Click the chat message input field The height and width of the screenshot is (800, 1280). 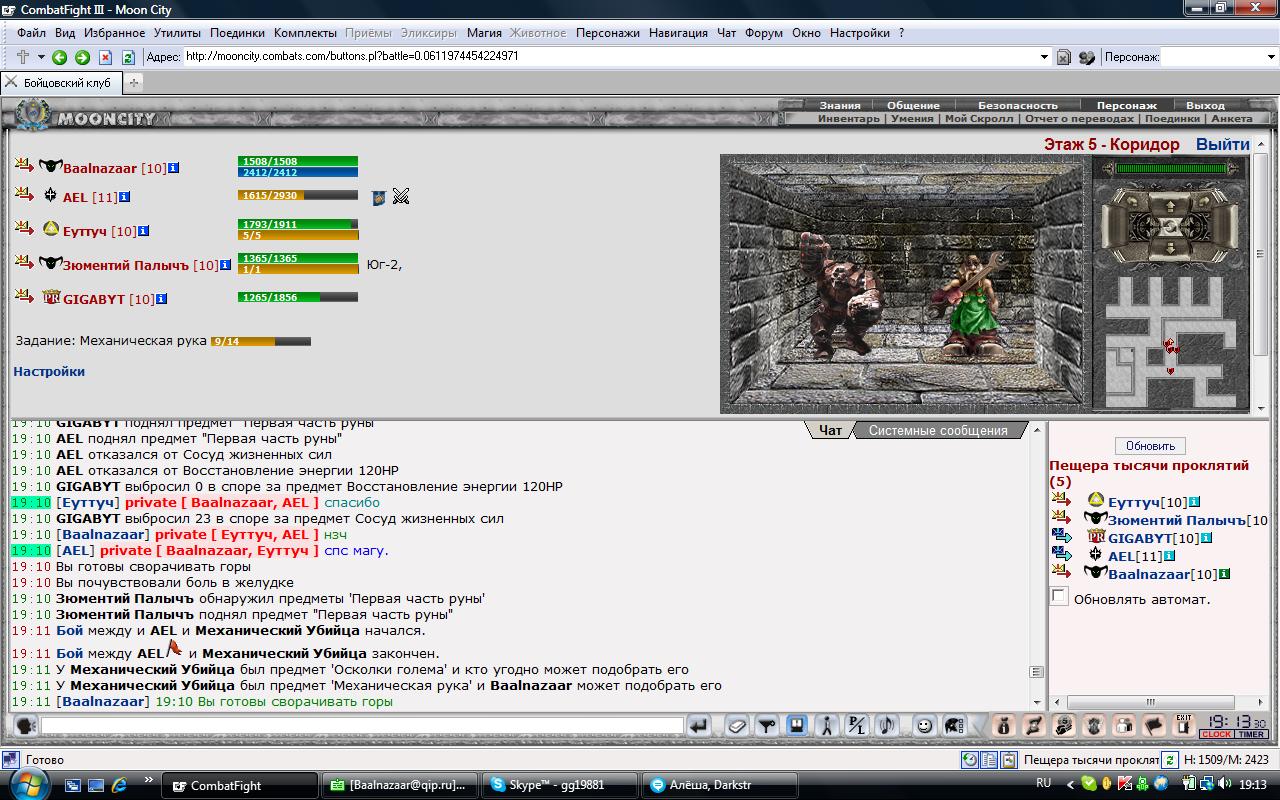[x=362, y=726]
